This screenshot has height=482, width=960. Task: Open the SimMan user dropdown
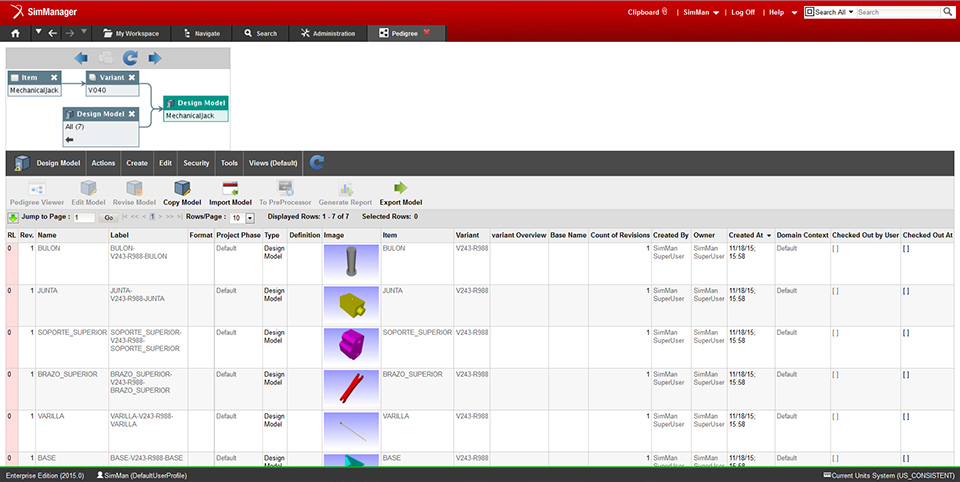tap(718, 12)
